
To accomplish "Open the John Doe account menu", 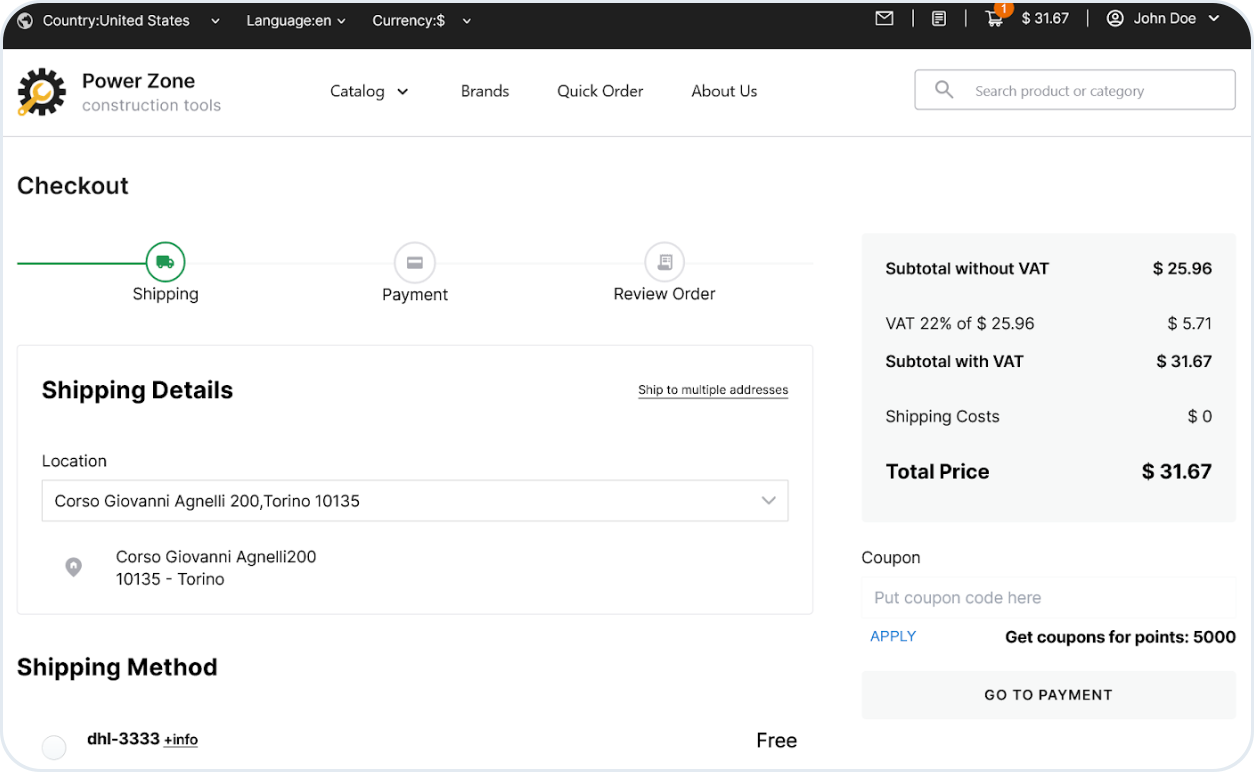I will (1164, 18).
